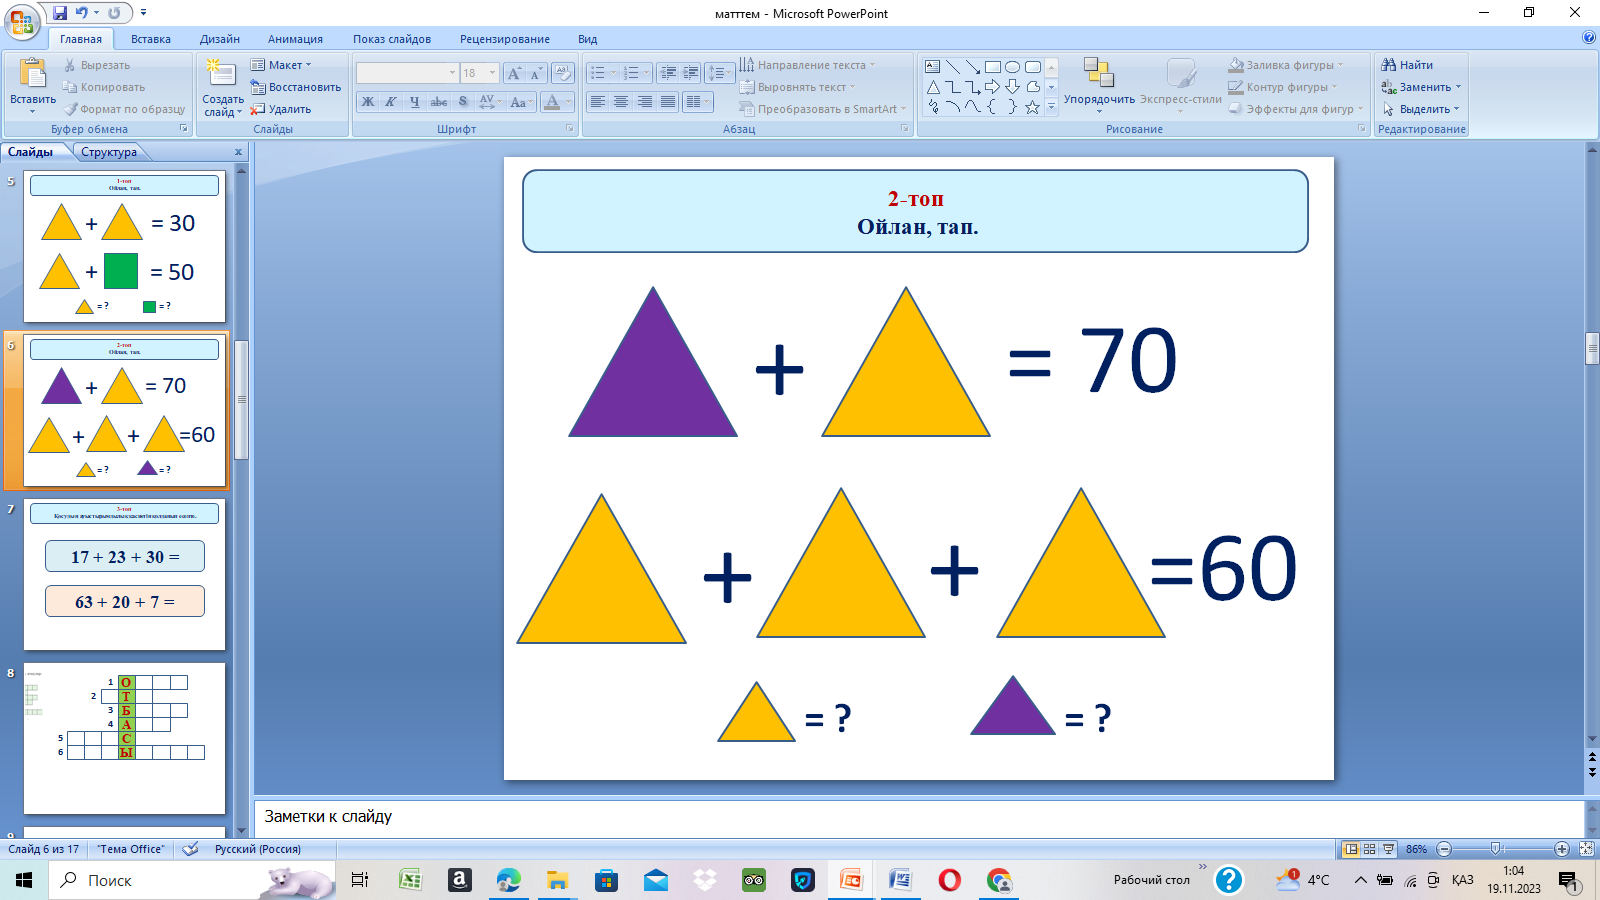
Task: Increase the list indent level
Action: pos(691,73)
